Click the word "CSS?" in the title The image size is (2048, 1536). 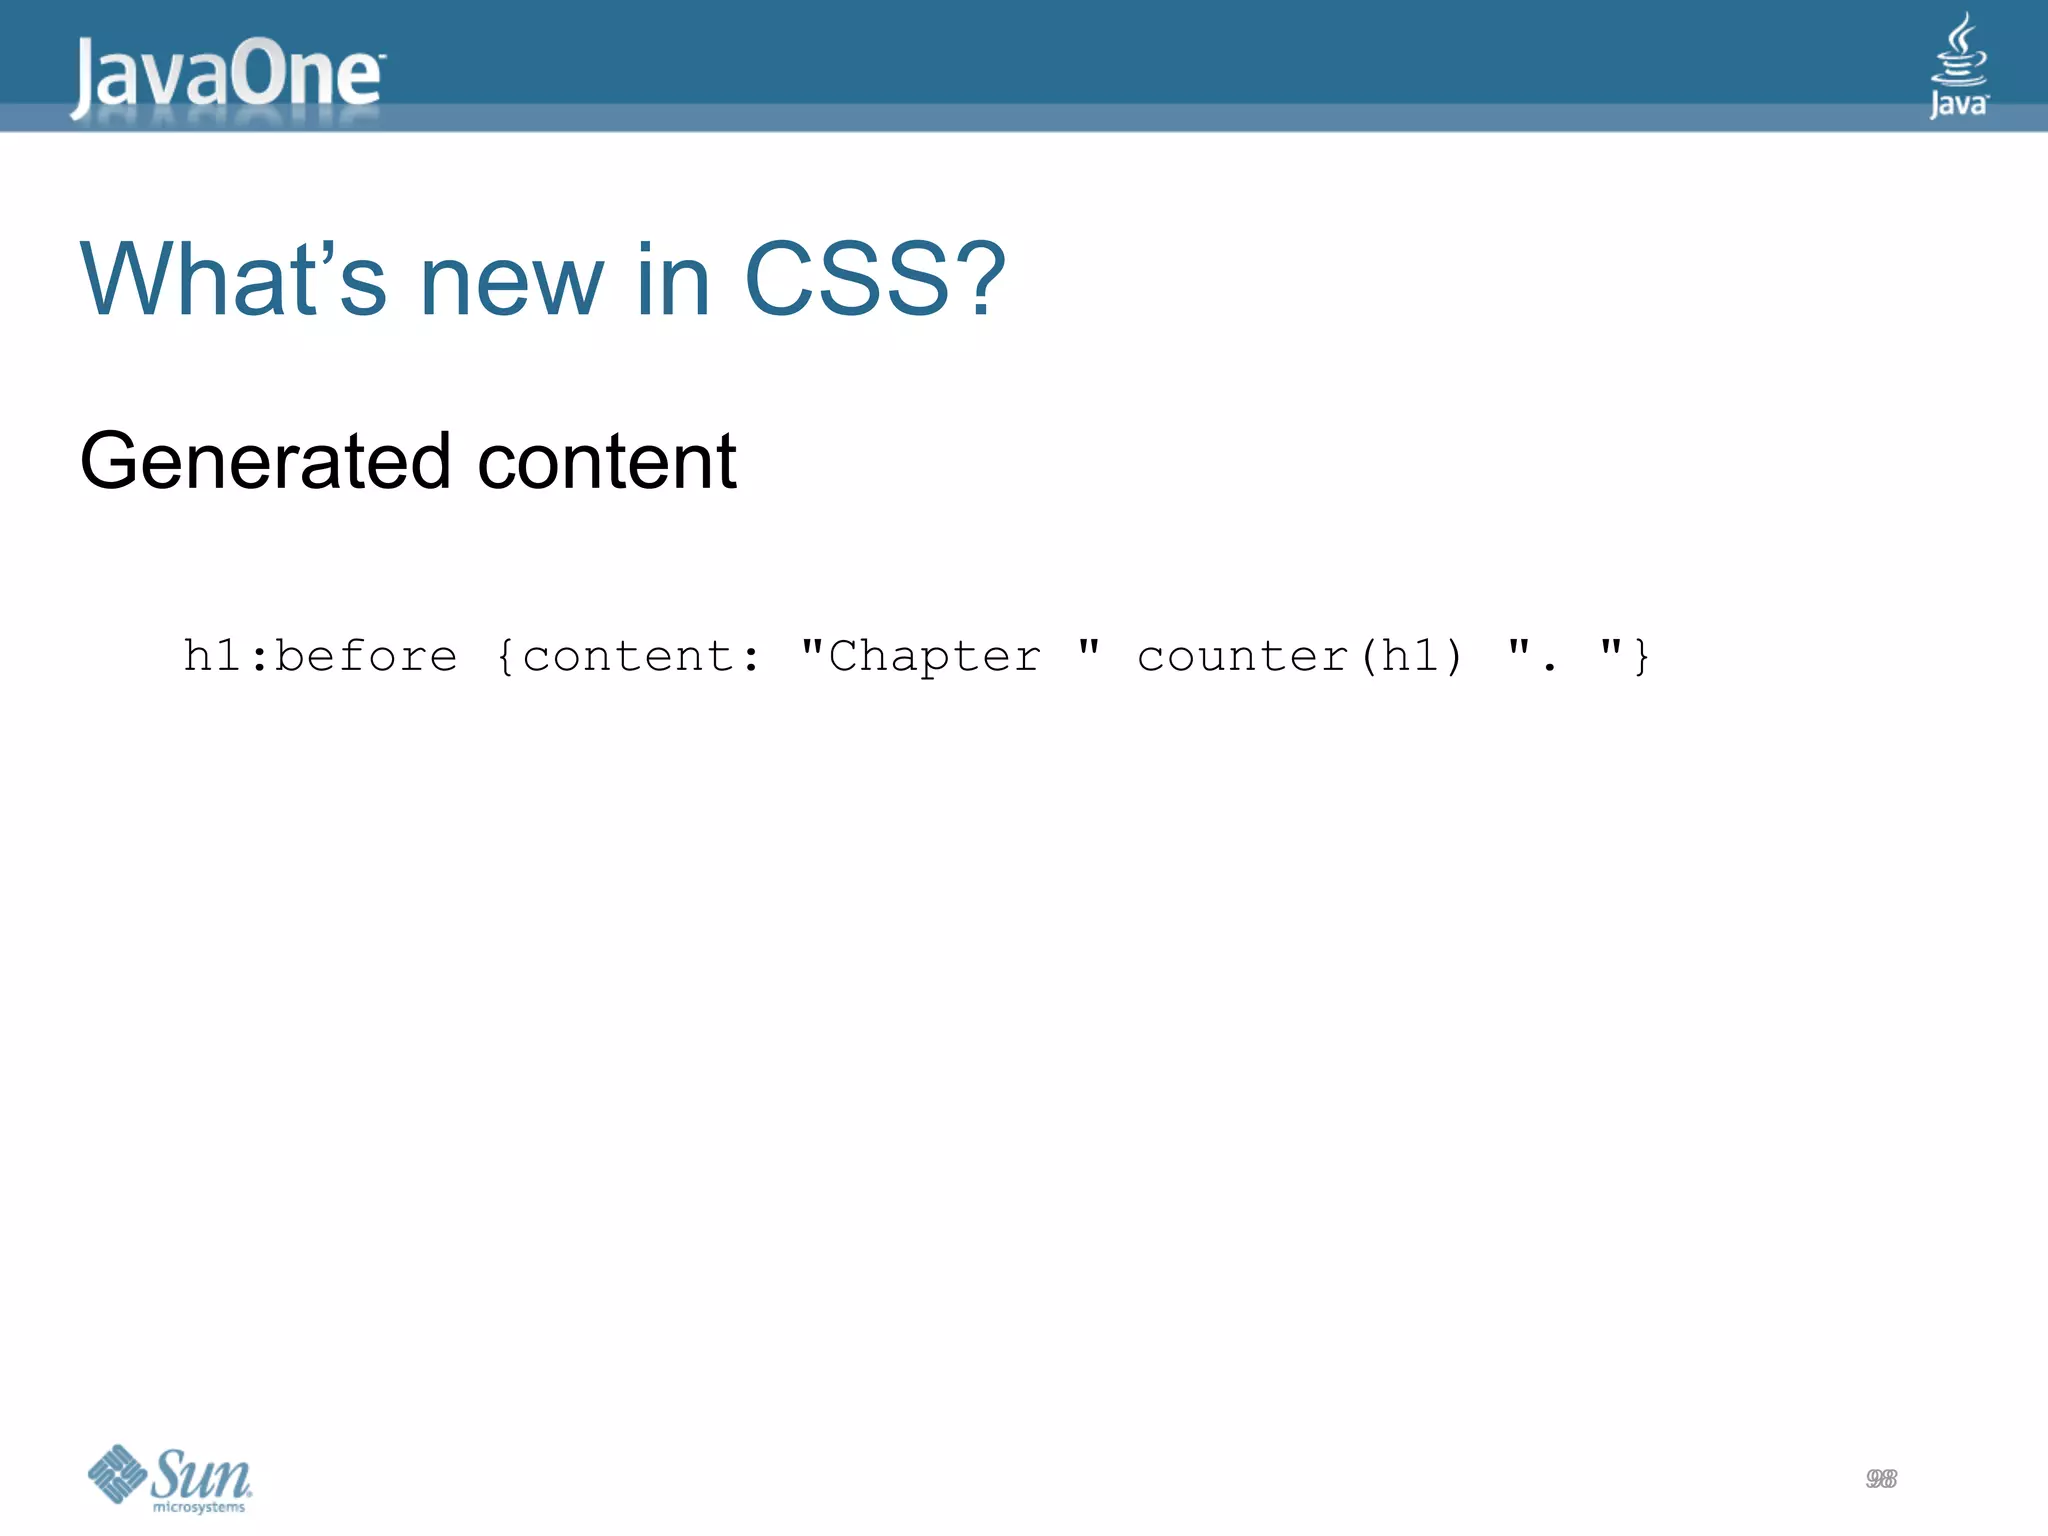pyautogui.click(x=874, y=280)
